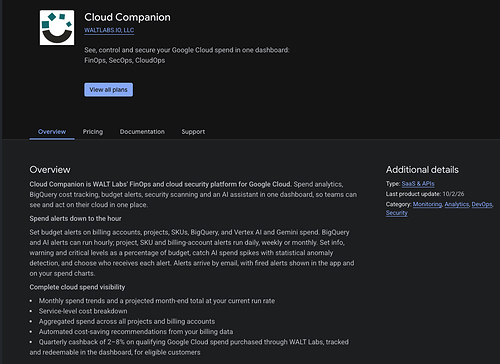Screen dimensions: 500x364
Task: Click the 'Service-level cost breakdown' bullet
Action: coord(83,311)
